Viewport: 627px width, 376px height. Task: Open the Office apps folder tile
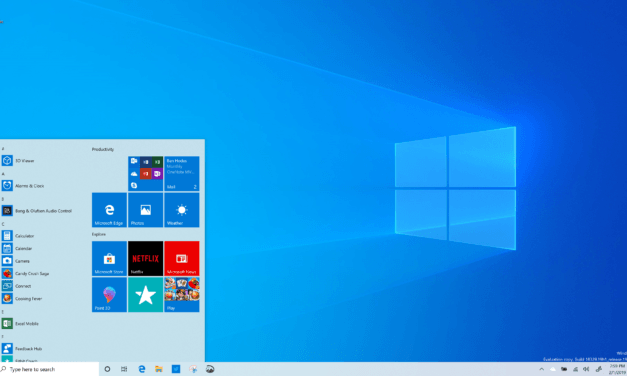tap(146, 174)
